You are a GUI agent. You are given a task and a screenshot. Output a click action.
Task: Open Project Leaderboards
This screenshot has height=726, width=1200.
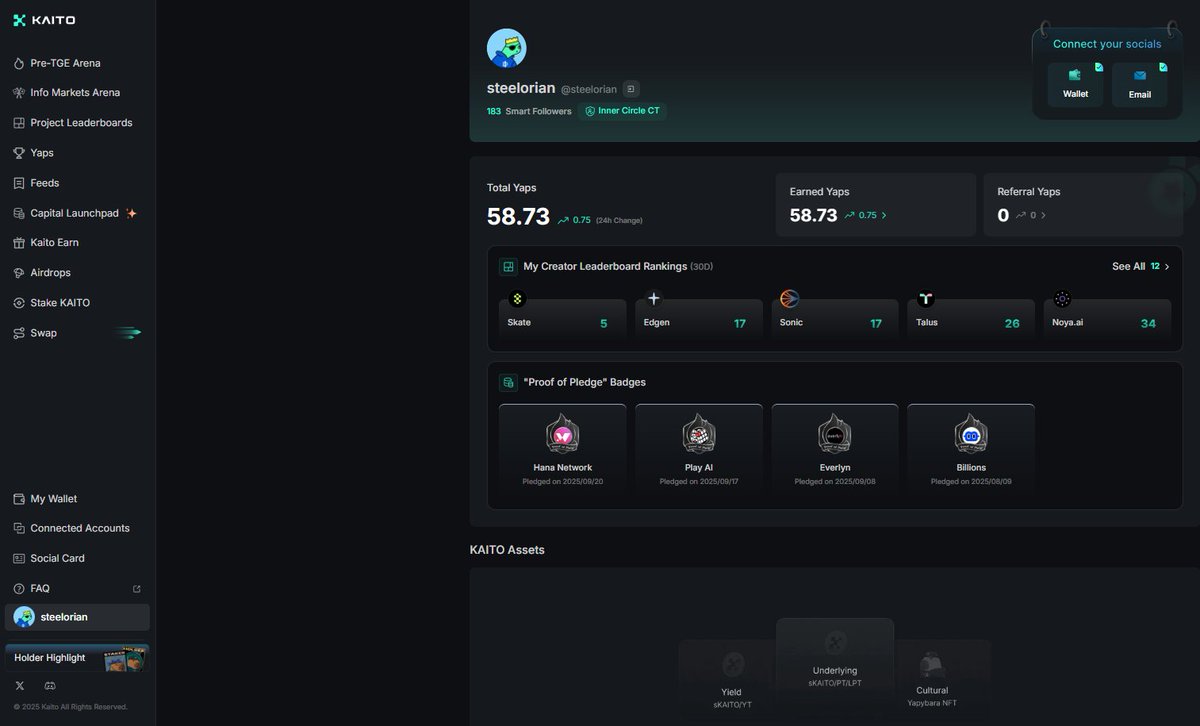click(x=81, y=123)
